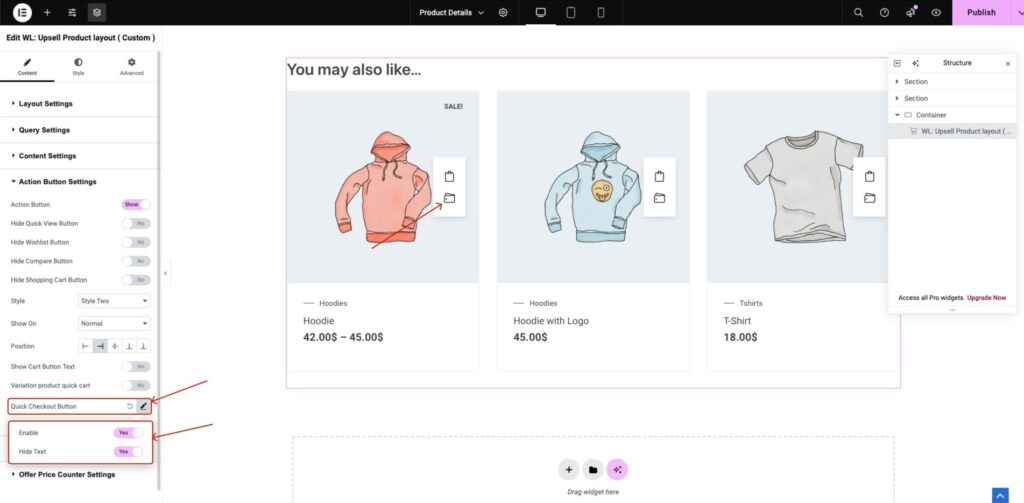Open the Product Details document dropdown
Image resolution: width=1024 pixels, height=503 pixels.
click(x=451, y=12)
